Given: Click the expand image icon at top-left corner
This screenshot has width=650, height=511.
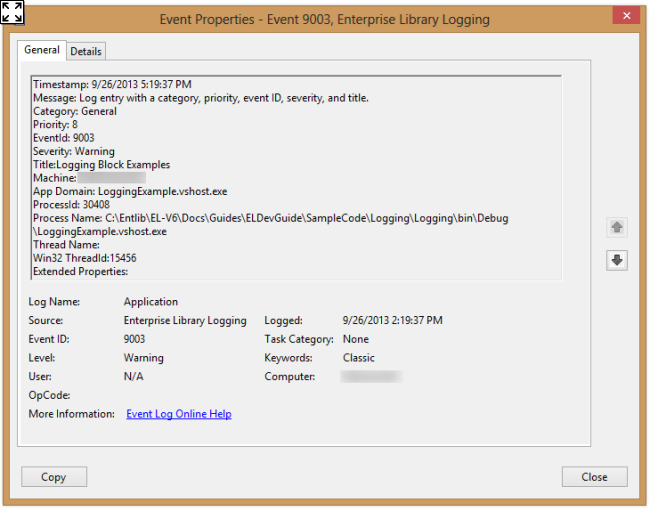Looking at the screenshot, I should pos(12,12).
